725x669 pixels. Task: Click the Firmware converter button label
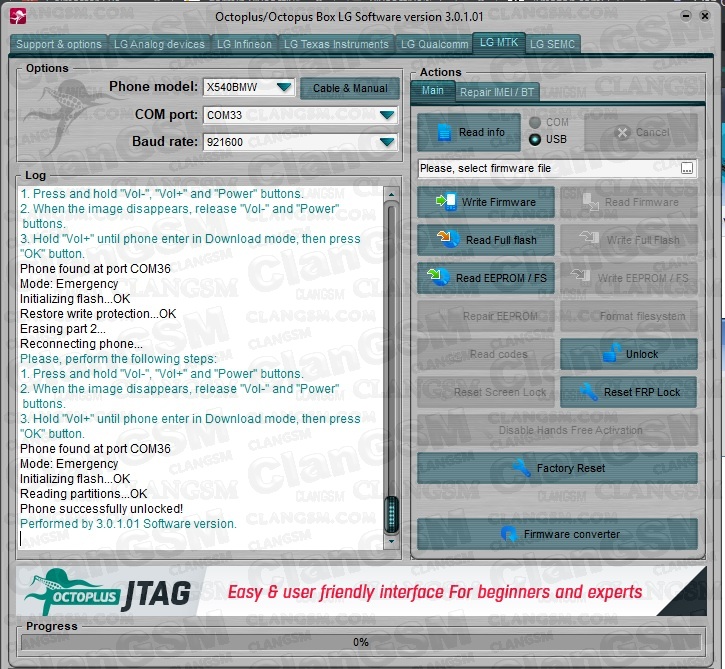pyautogui.click(x=571, y=534)
